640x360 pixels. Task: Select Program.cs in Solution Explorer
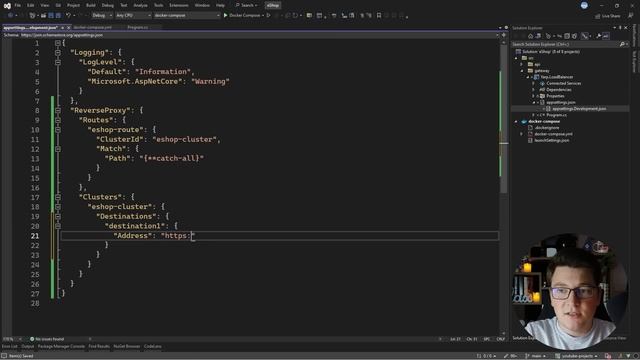coord(556,115)
